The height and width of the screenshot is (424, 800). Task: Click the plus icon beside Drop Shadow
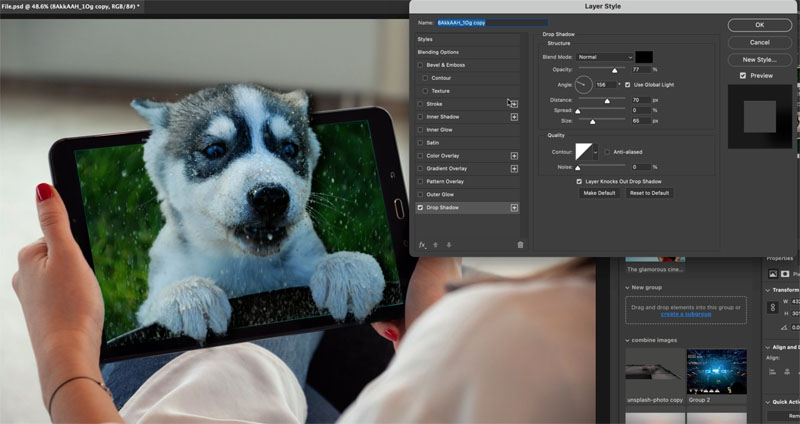(x=514, y=208)
